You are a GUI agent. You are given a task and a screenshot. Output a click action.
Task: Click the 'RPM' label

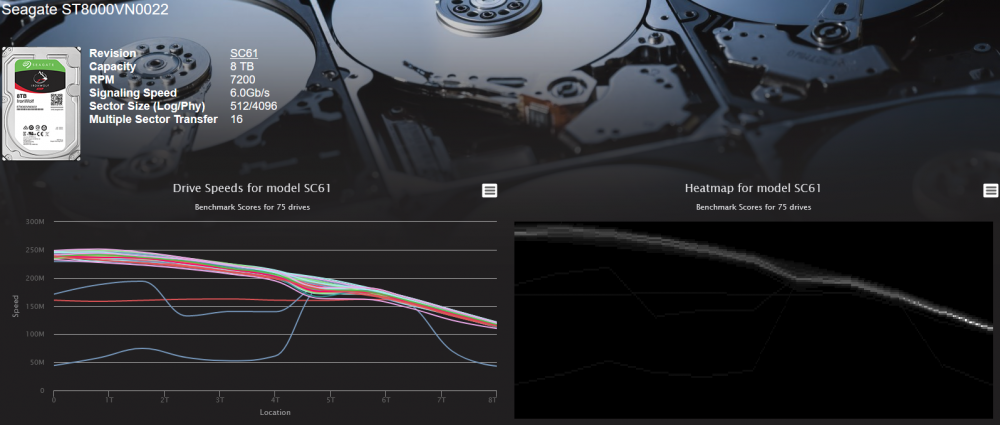pyautogui.click(x=102, y=80)
